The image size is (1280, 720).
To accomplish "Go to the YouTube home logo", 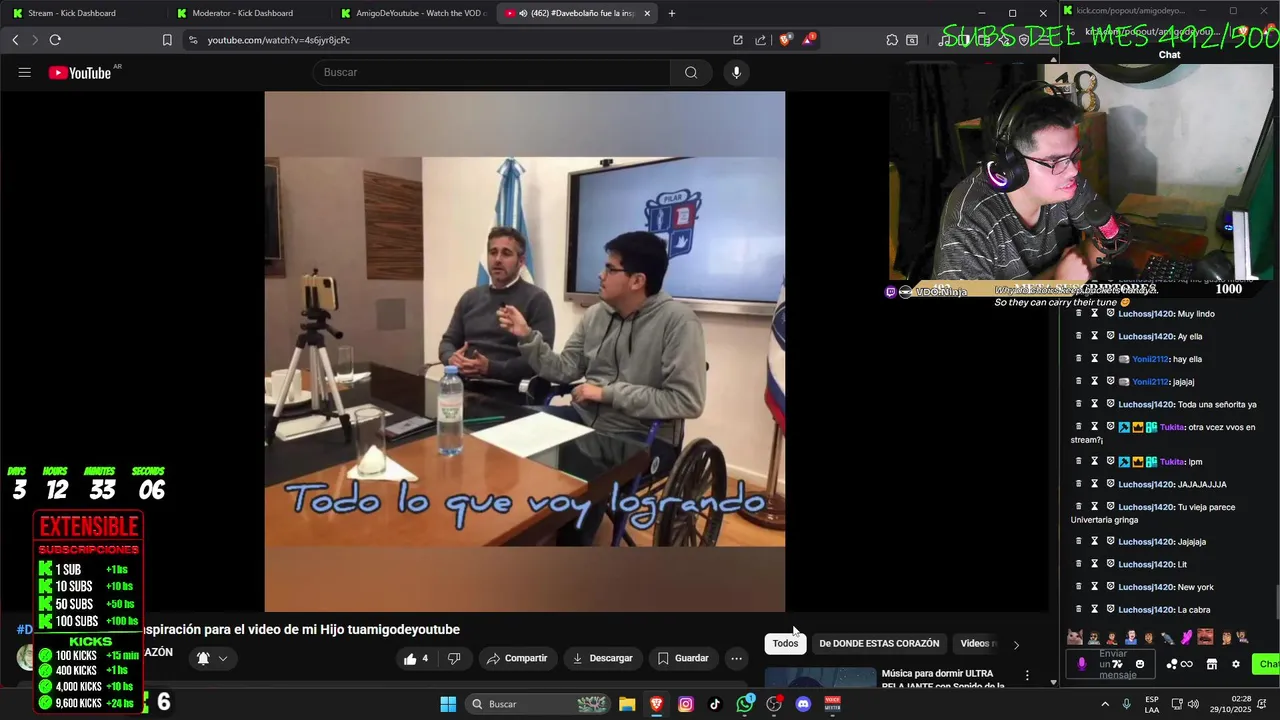I will pyautogui.click(x=80, y=73).
